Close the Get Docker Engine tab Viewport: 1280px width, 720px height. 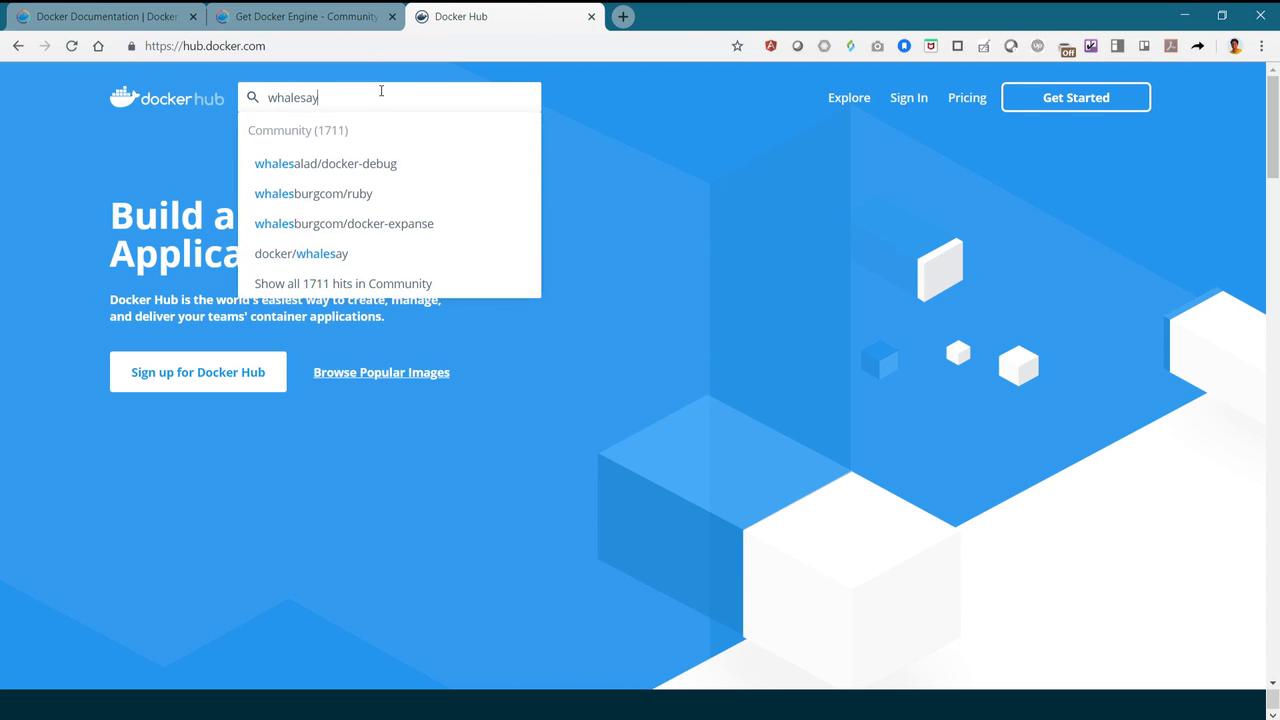(392, 17)
